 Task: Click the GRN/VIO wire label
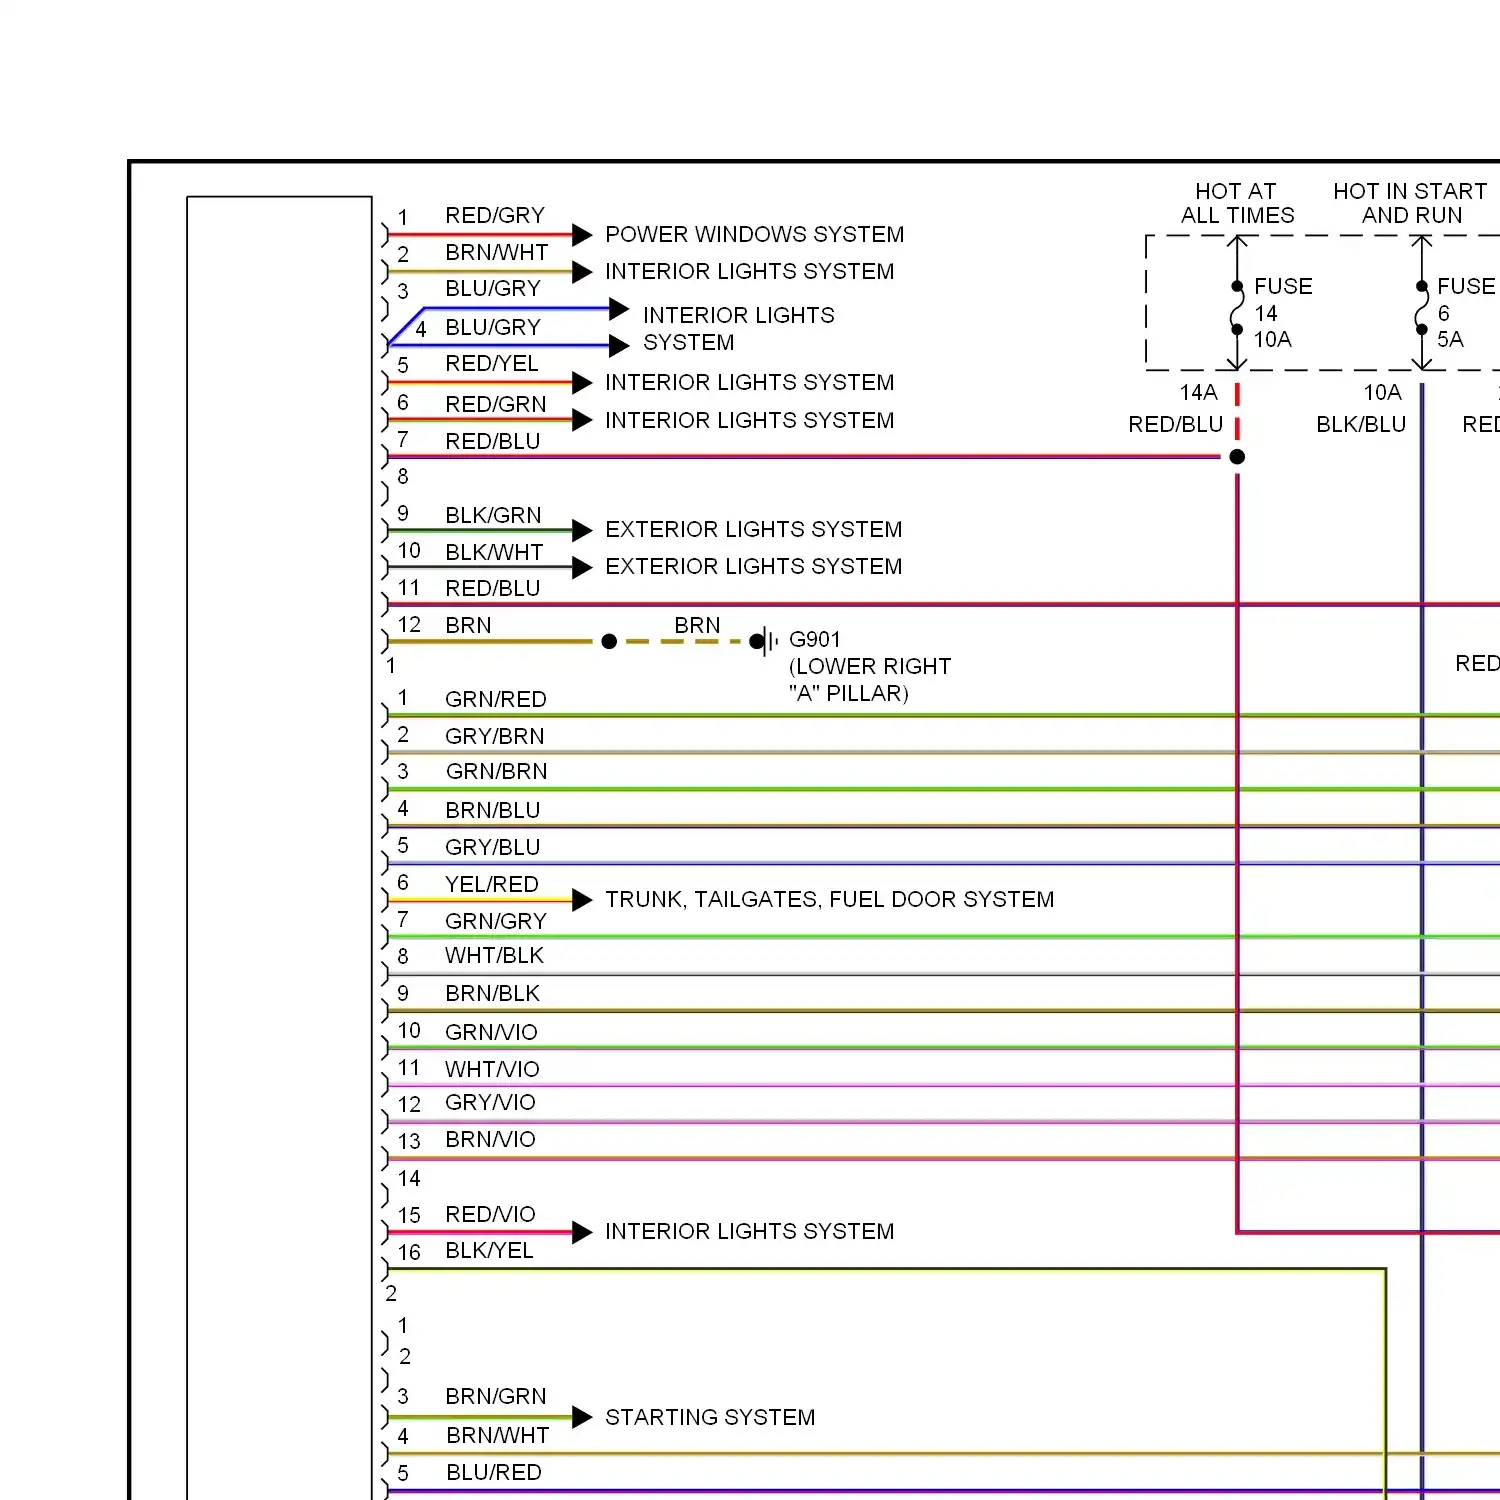(x=491, y=1032)
